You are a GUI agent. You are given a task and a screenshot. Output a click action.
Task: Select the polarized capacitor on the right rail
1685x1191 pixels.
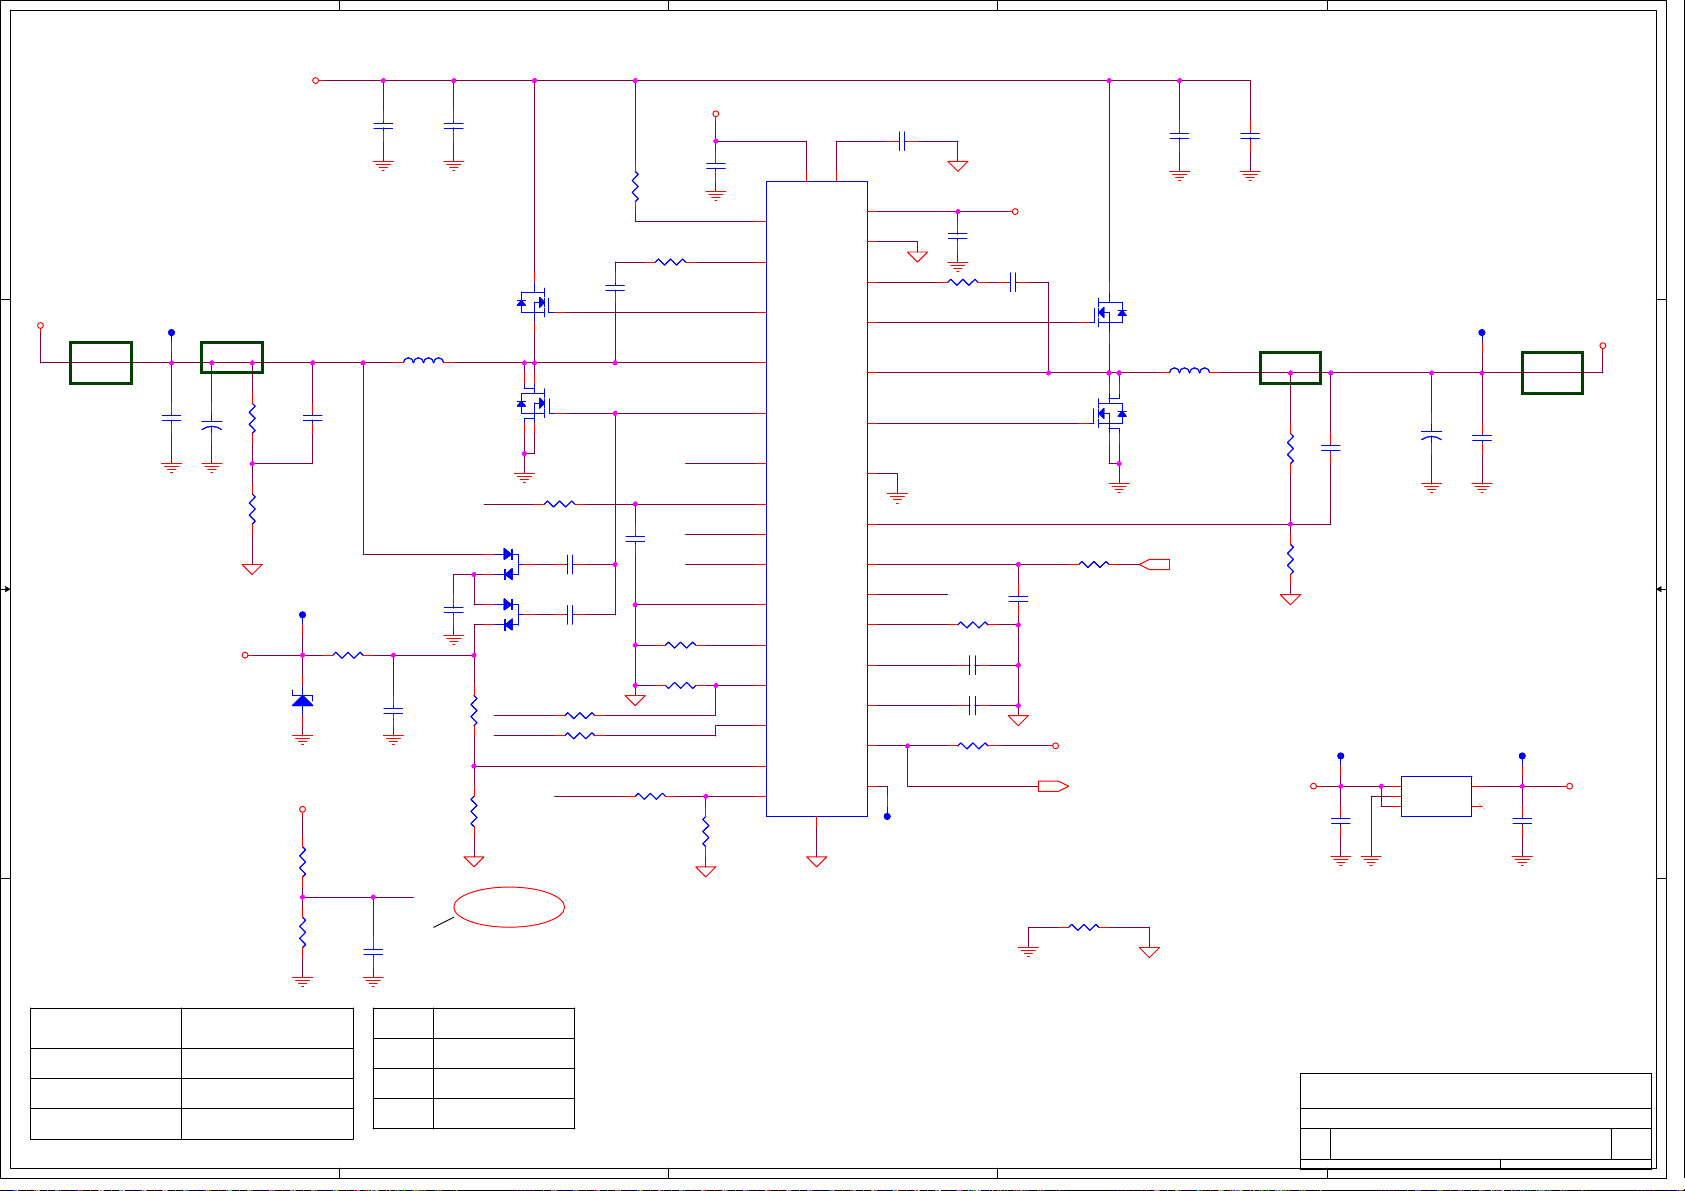[1431, 437]
